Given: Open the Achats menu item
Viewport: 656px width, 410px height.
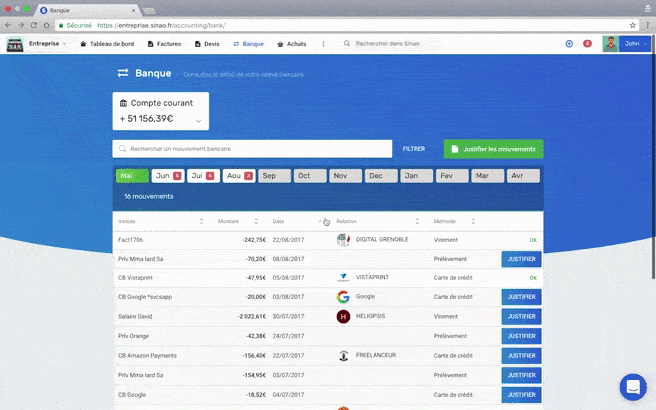Looking at the screenshot, I should click(292, 44).
